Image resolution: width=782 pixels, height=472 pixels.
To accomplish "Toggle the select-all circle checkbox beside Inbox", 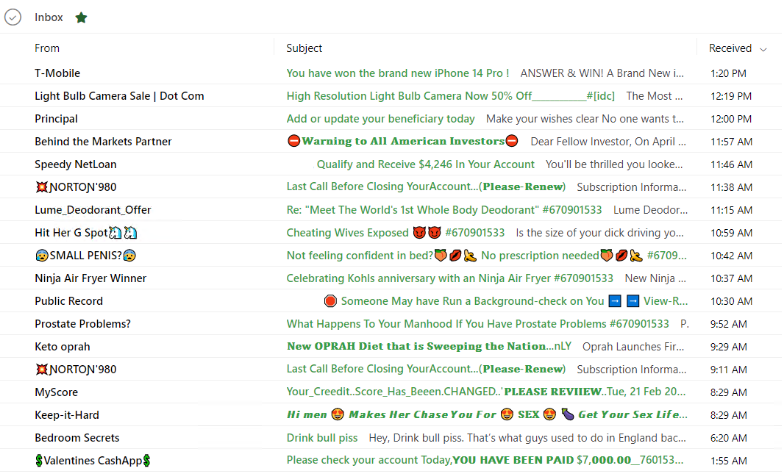I will (x=12, y=17).
